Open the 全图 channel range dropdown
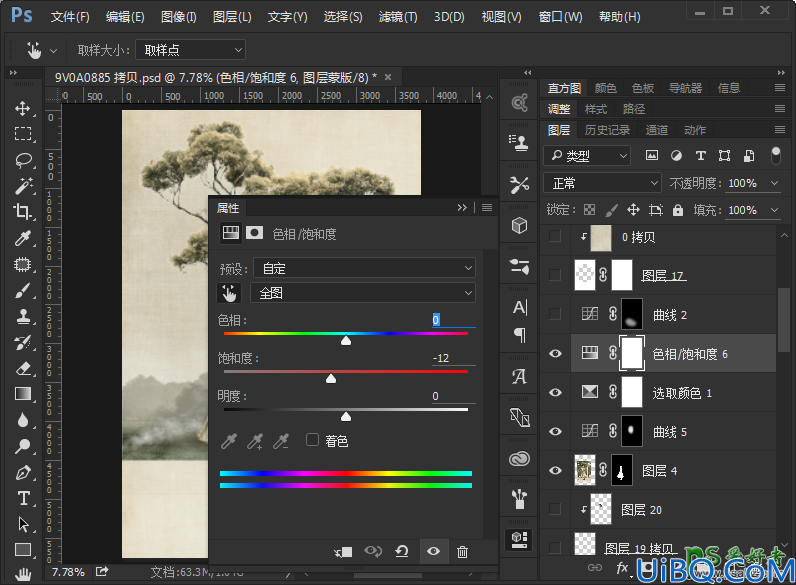796x585 pixels. [x=363, y=293]
